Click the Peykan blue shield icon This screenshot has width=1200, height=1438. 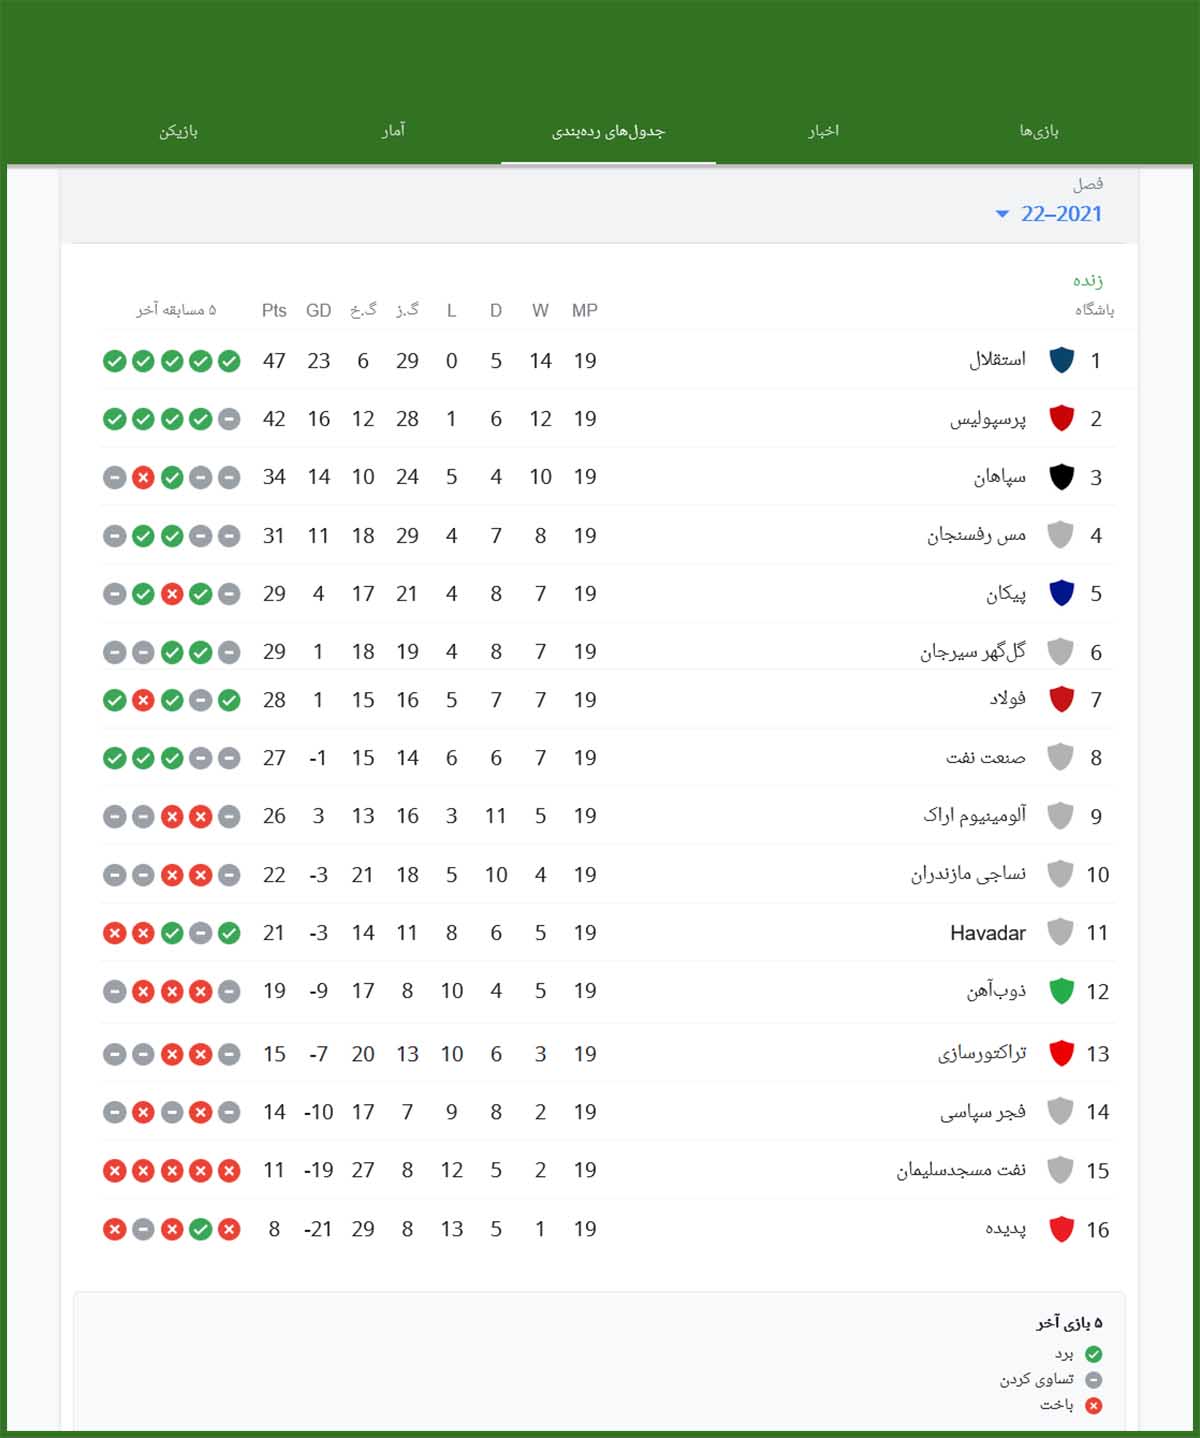point(1063,592)
